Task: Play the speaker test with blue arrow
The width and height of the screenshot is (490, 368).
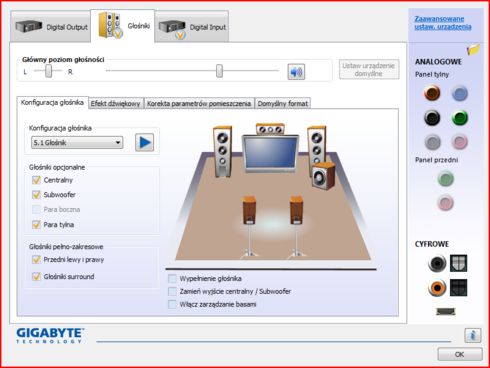Action: 144,142
